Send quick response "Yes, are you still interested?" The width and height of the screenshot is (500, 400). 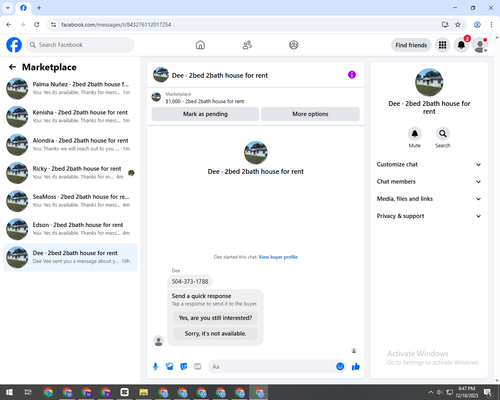(x=215, y=318)
